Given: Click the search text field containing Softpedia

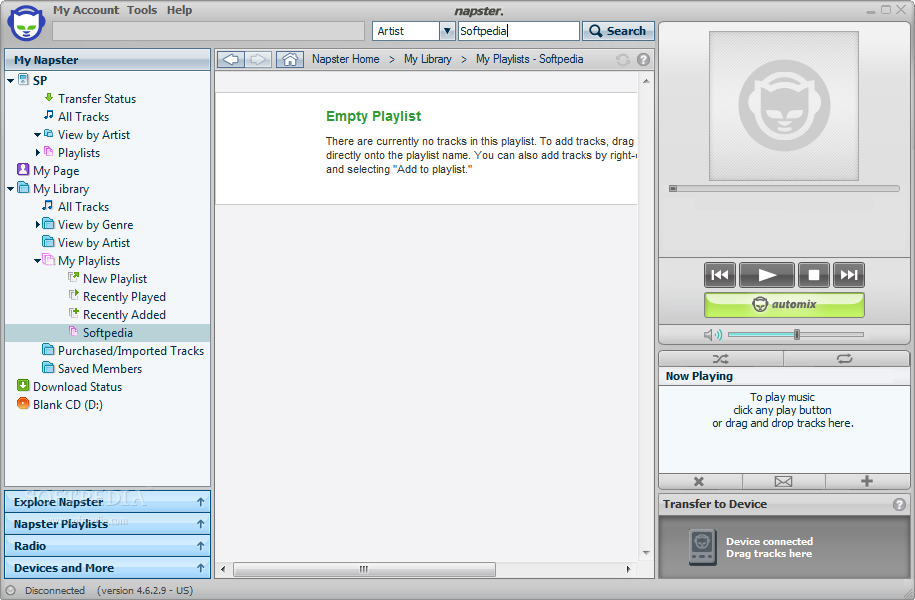Looking at the screenshot, I should pyautogui.click(x=518, y=31).
